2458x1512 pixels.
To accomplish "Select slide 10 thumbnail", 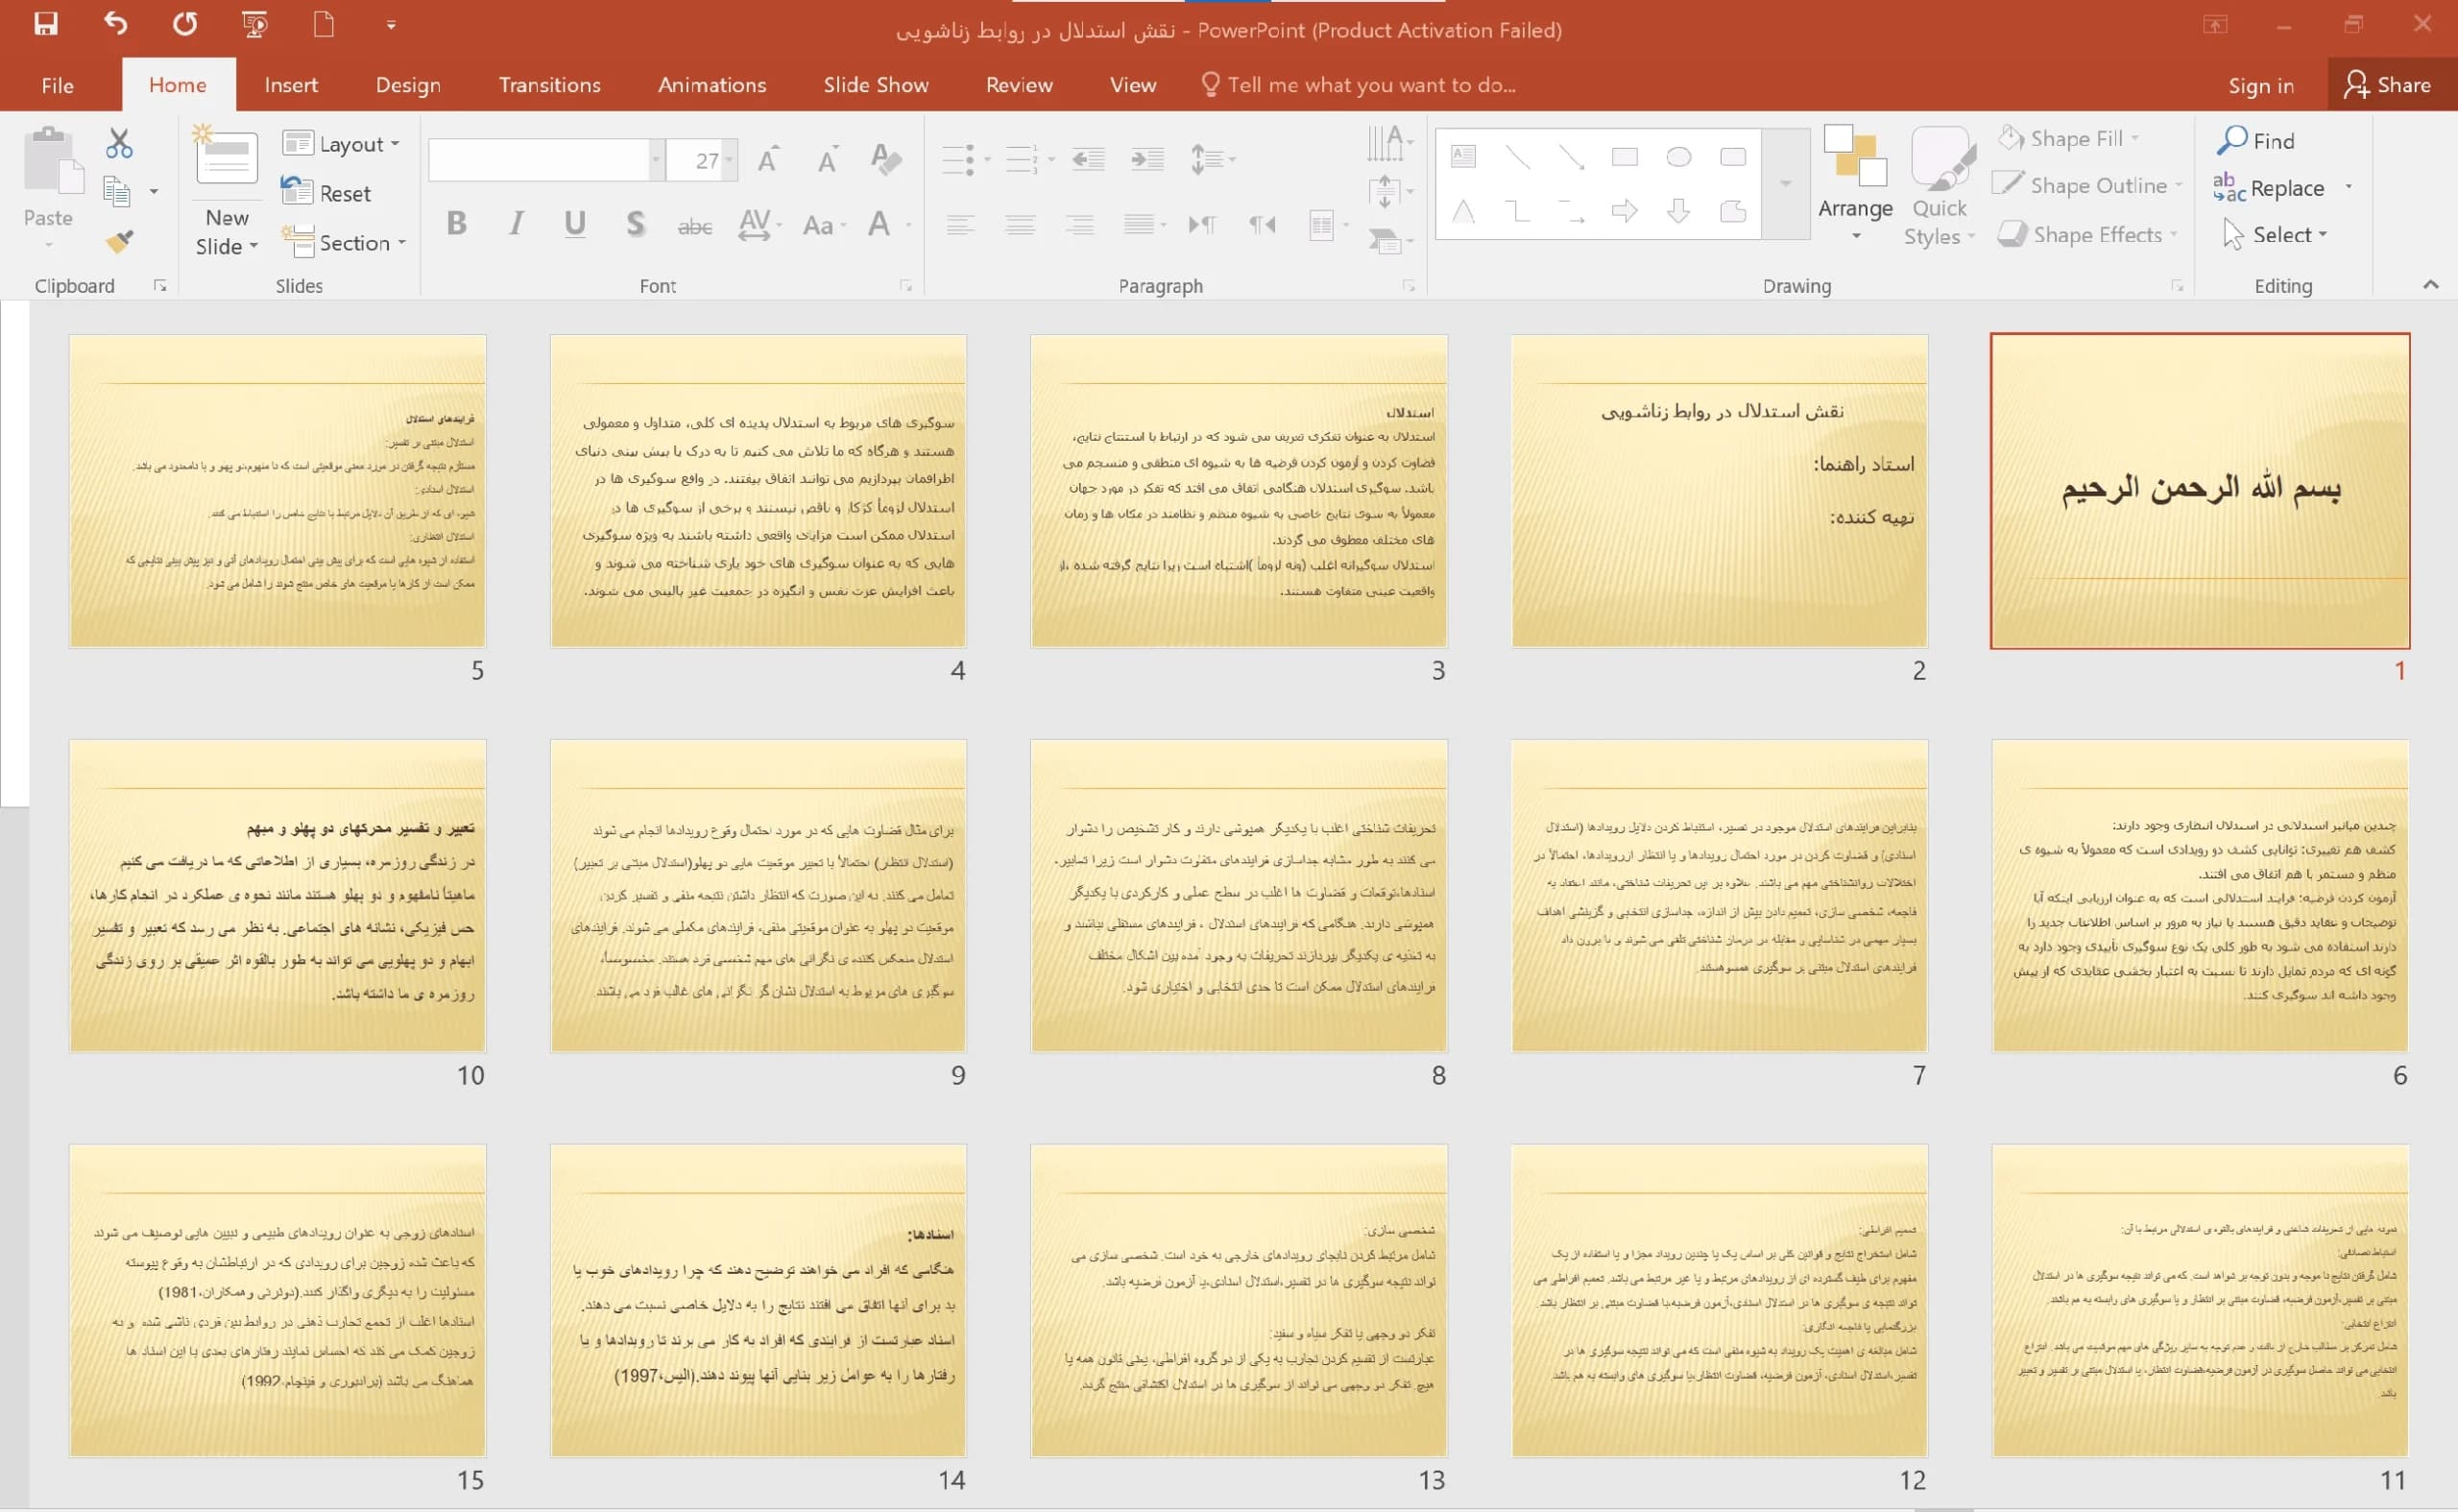I will 278,896.
